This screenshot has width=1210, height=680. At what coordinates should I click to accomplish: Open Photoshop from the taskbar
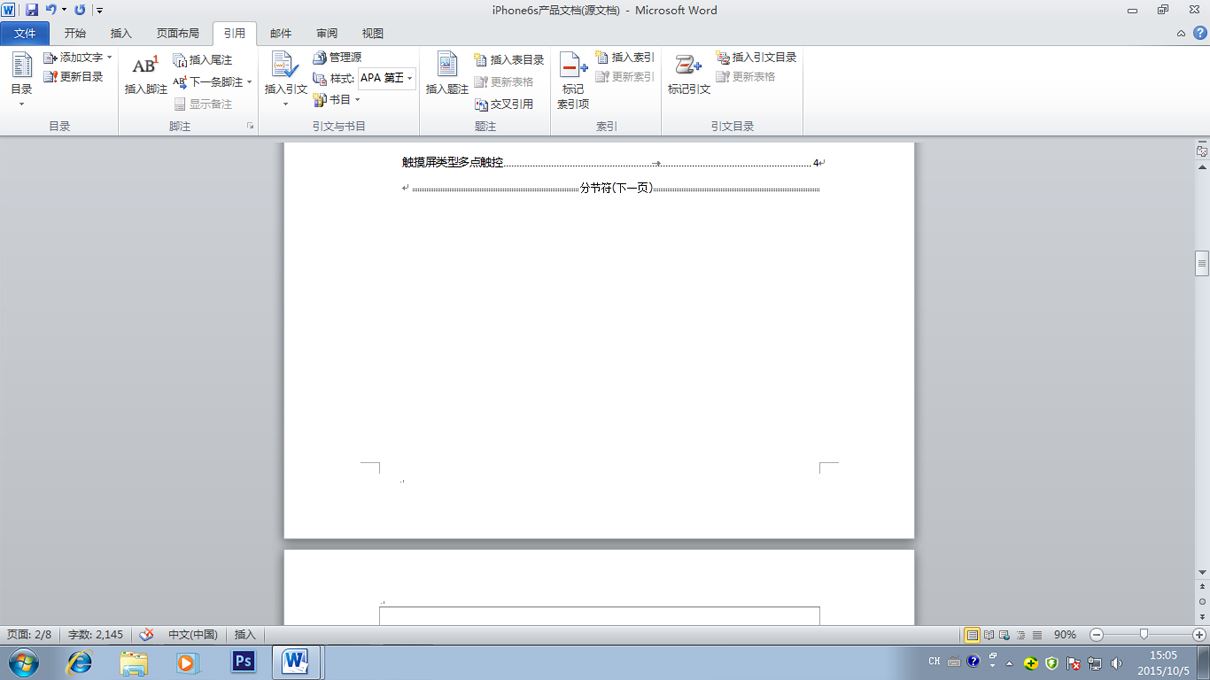243,662
